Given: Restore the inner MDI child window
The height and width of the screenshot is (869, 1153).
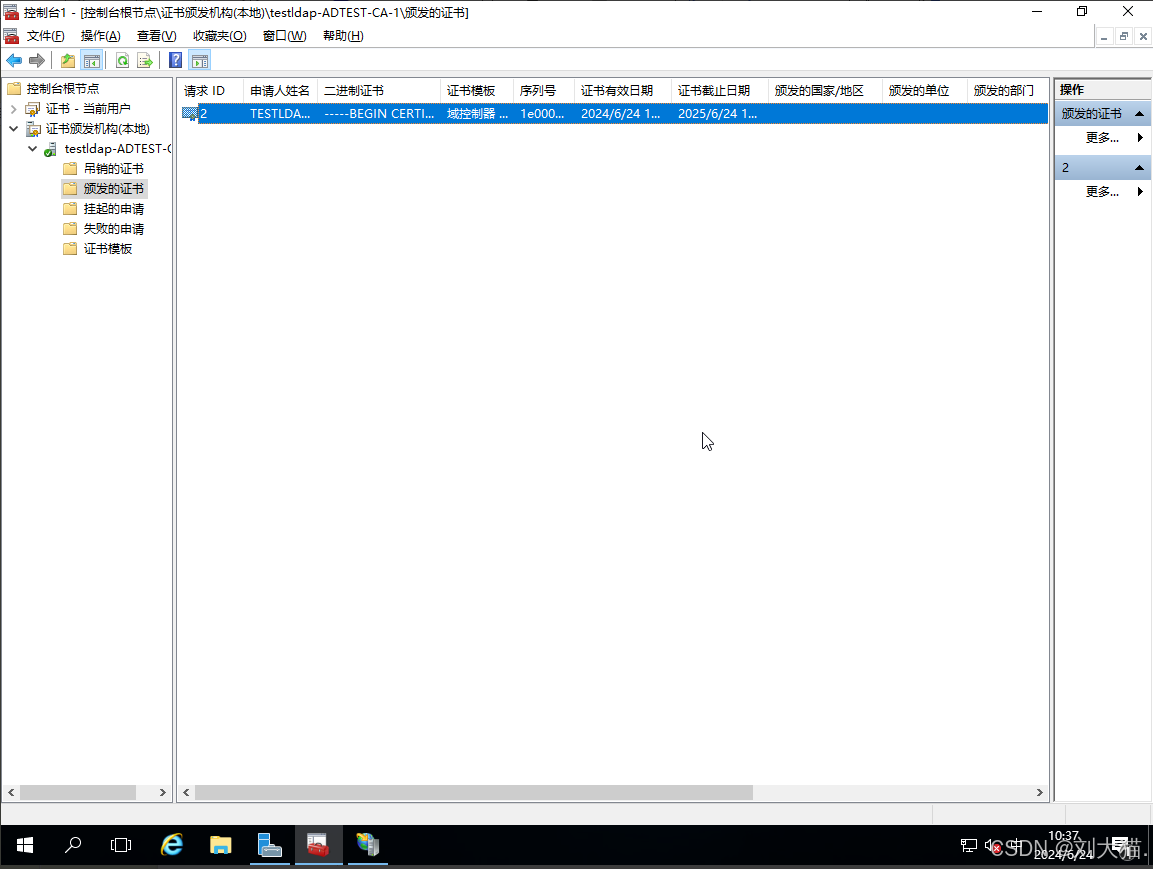Looking at the screenshot, I should pos(1124,36).
